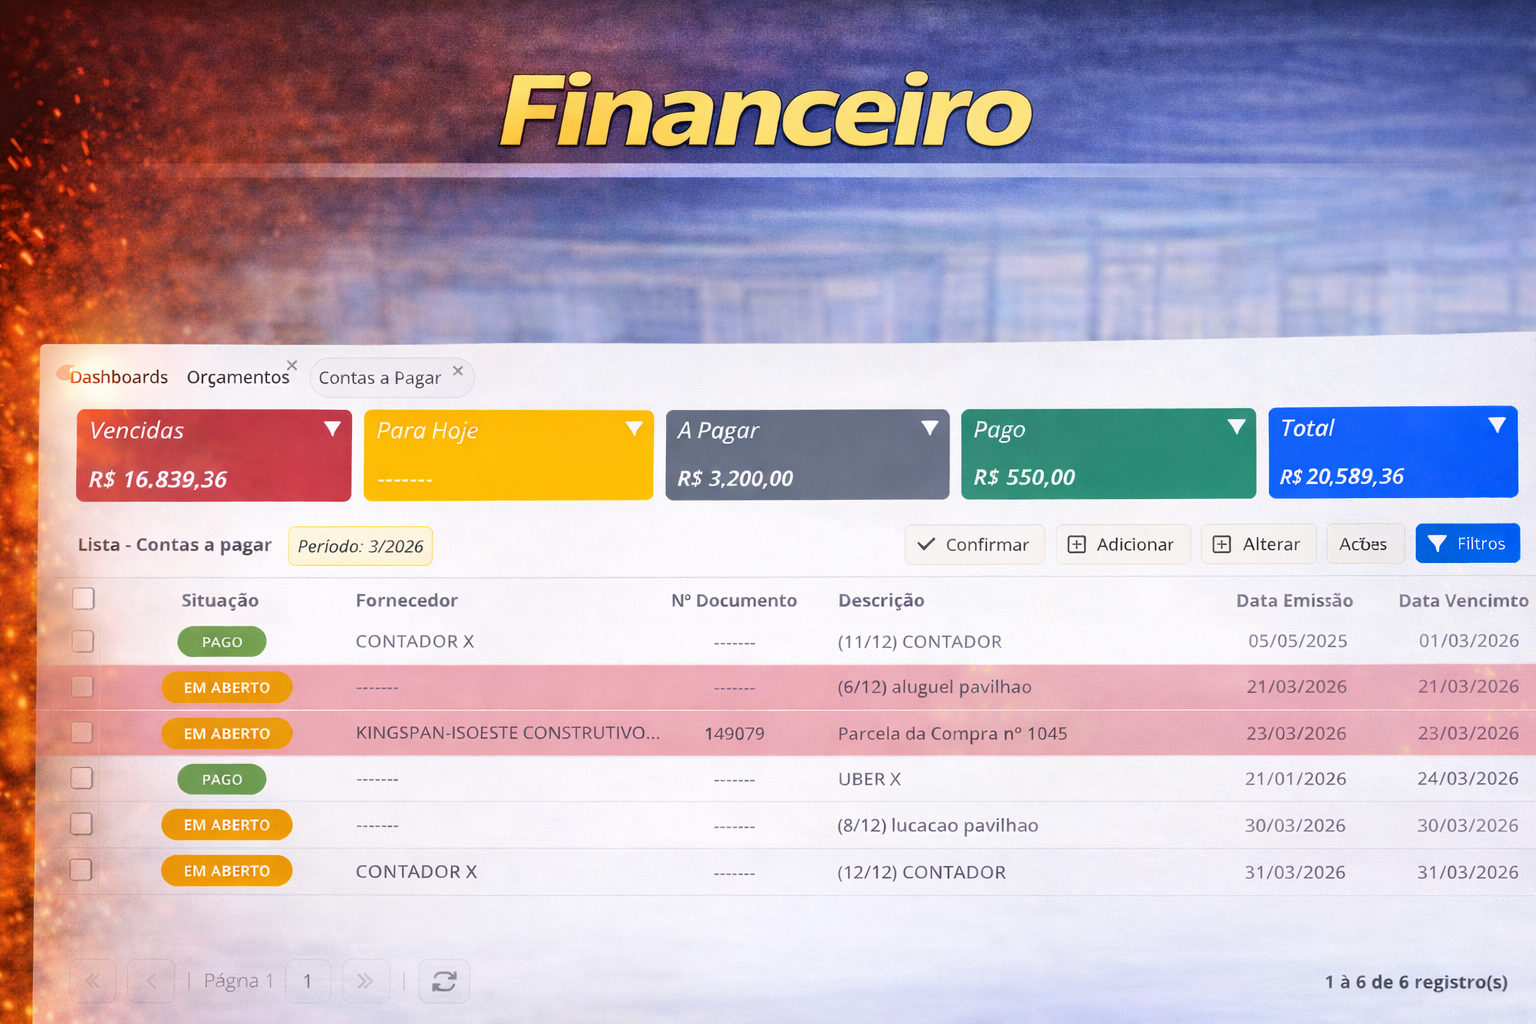Click the Situação column header
The width and height of the screenshot is (1536, 1024).
220,600
